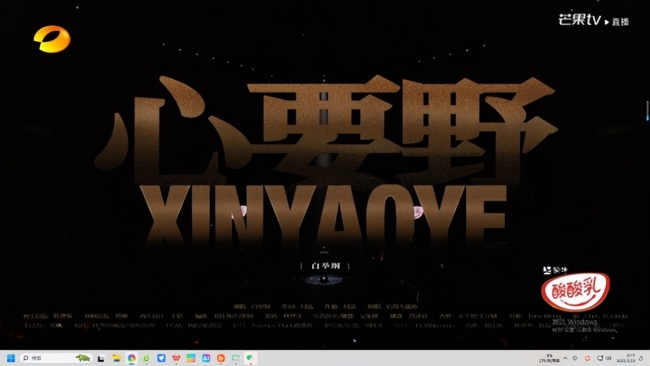Viewport: 650px width, 366px height.
Task: Open volume control in the tray
Action: point(608,358)
